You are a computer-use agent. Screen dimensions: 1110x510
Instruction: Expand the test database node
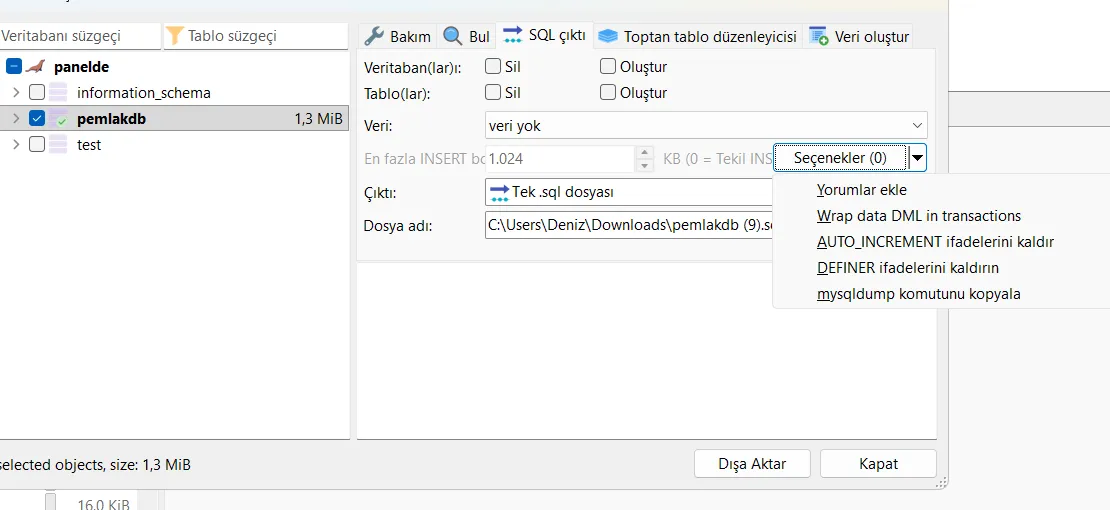(x=15, y=145)
